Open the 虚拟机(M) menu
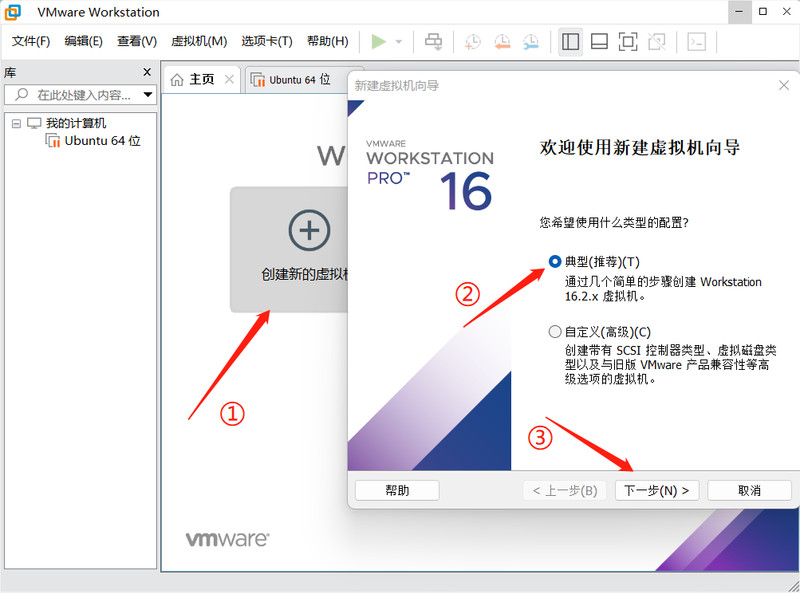Viewport: 800px width, 593px height. pyautogui.click(x=199, y=41)
